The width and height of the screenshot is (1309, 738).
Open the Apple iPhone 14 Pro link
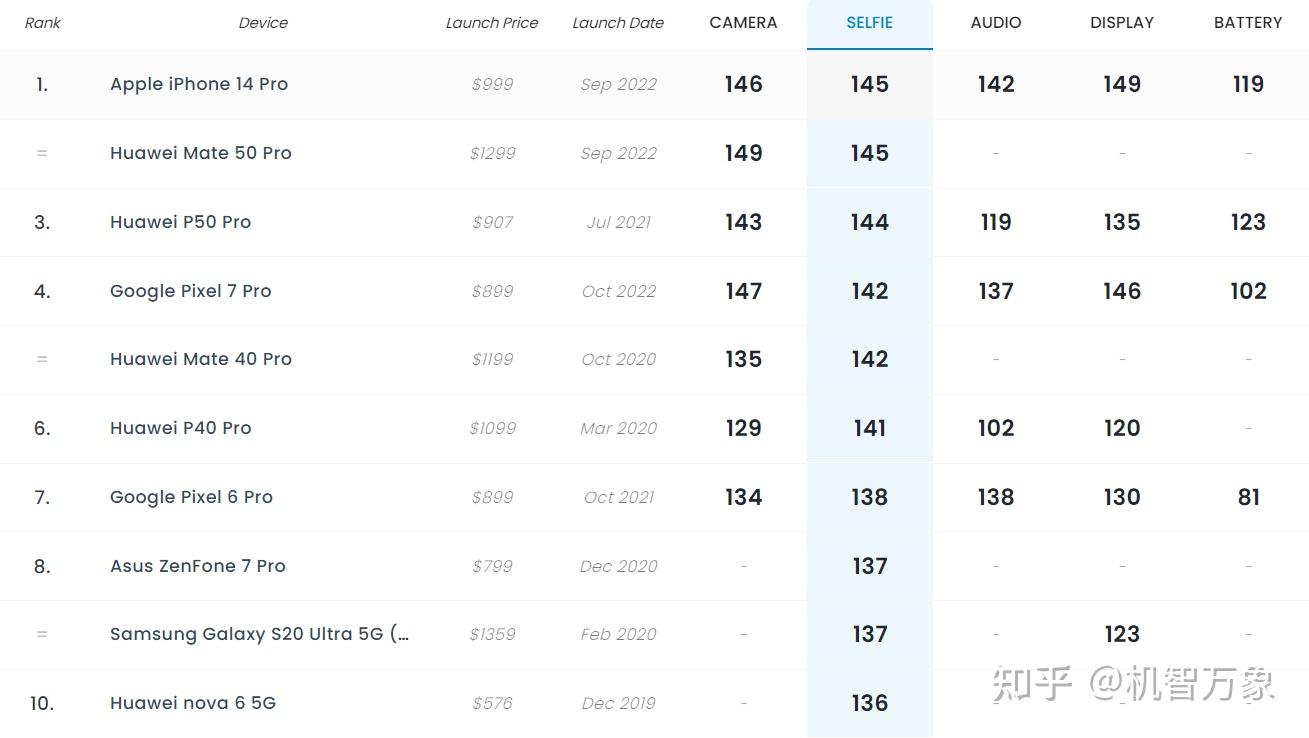[199, 84]
